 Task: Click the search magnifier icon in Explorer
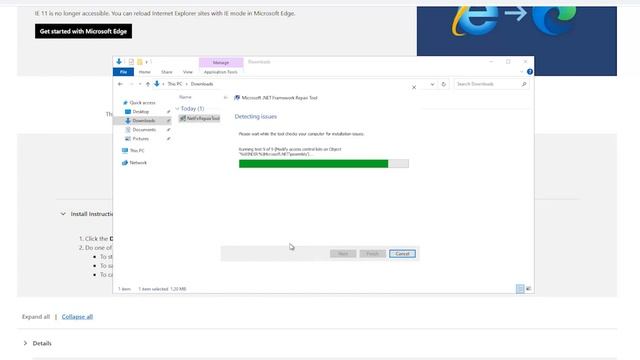click(x=524, y=84)
